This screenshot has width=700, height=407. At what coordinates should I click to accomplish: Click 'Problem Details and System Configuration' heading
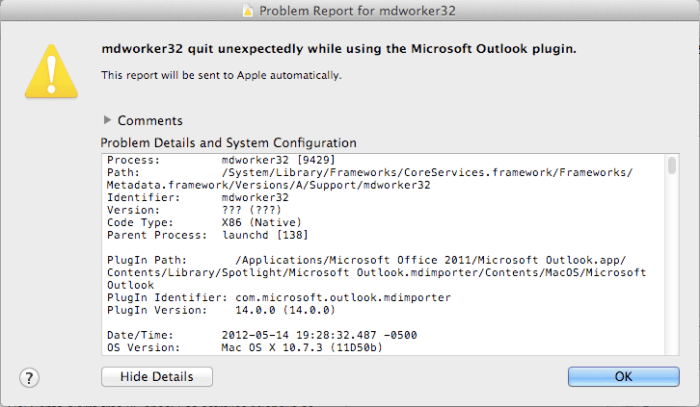click(228, 143)
